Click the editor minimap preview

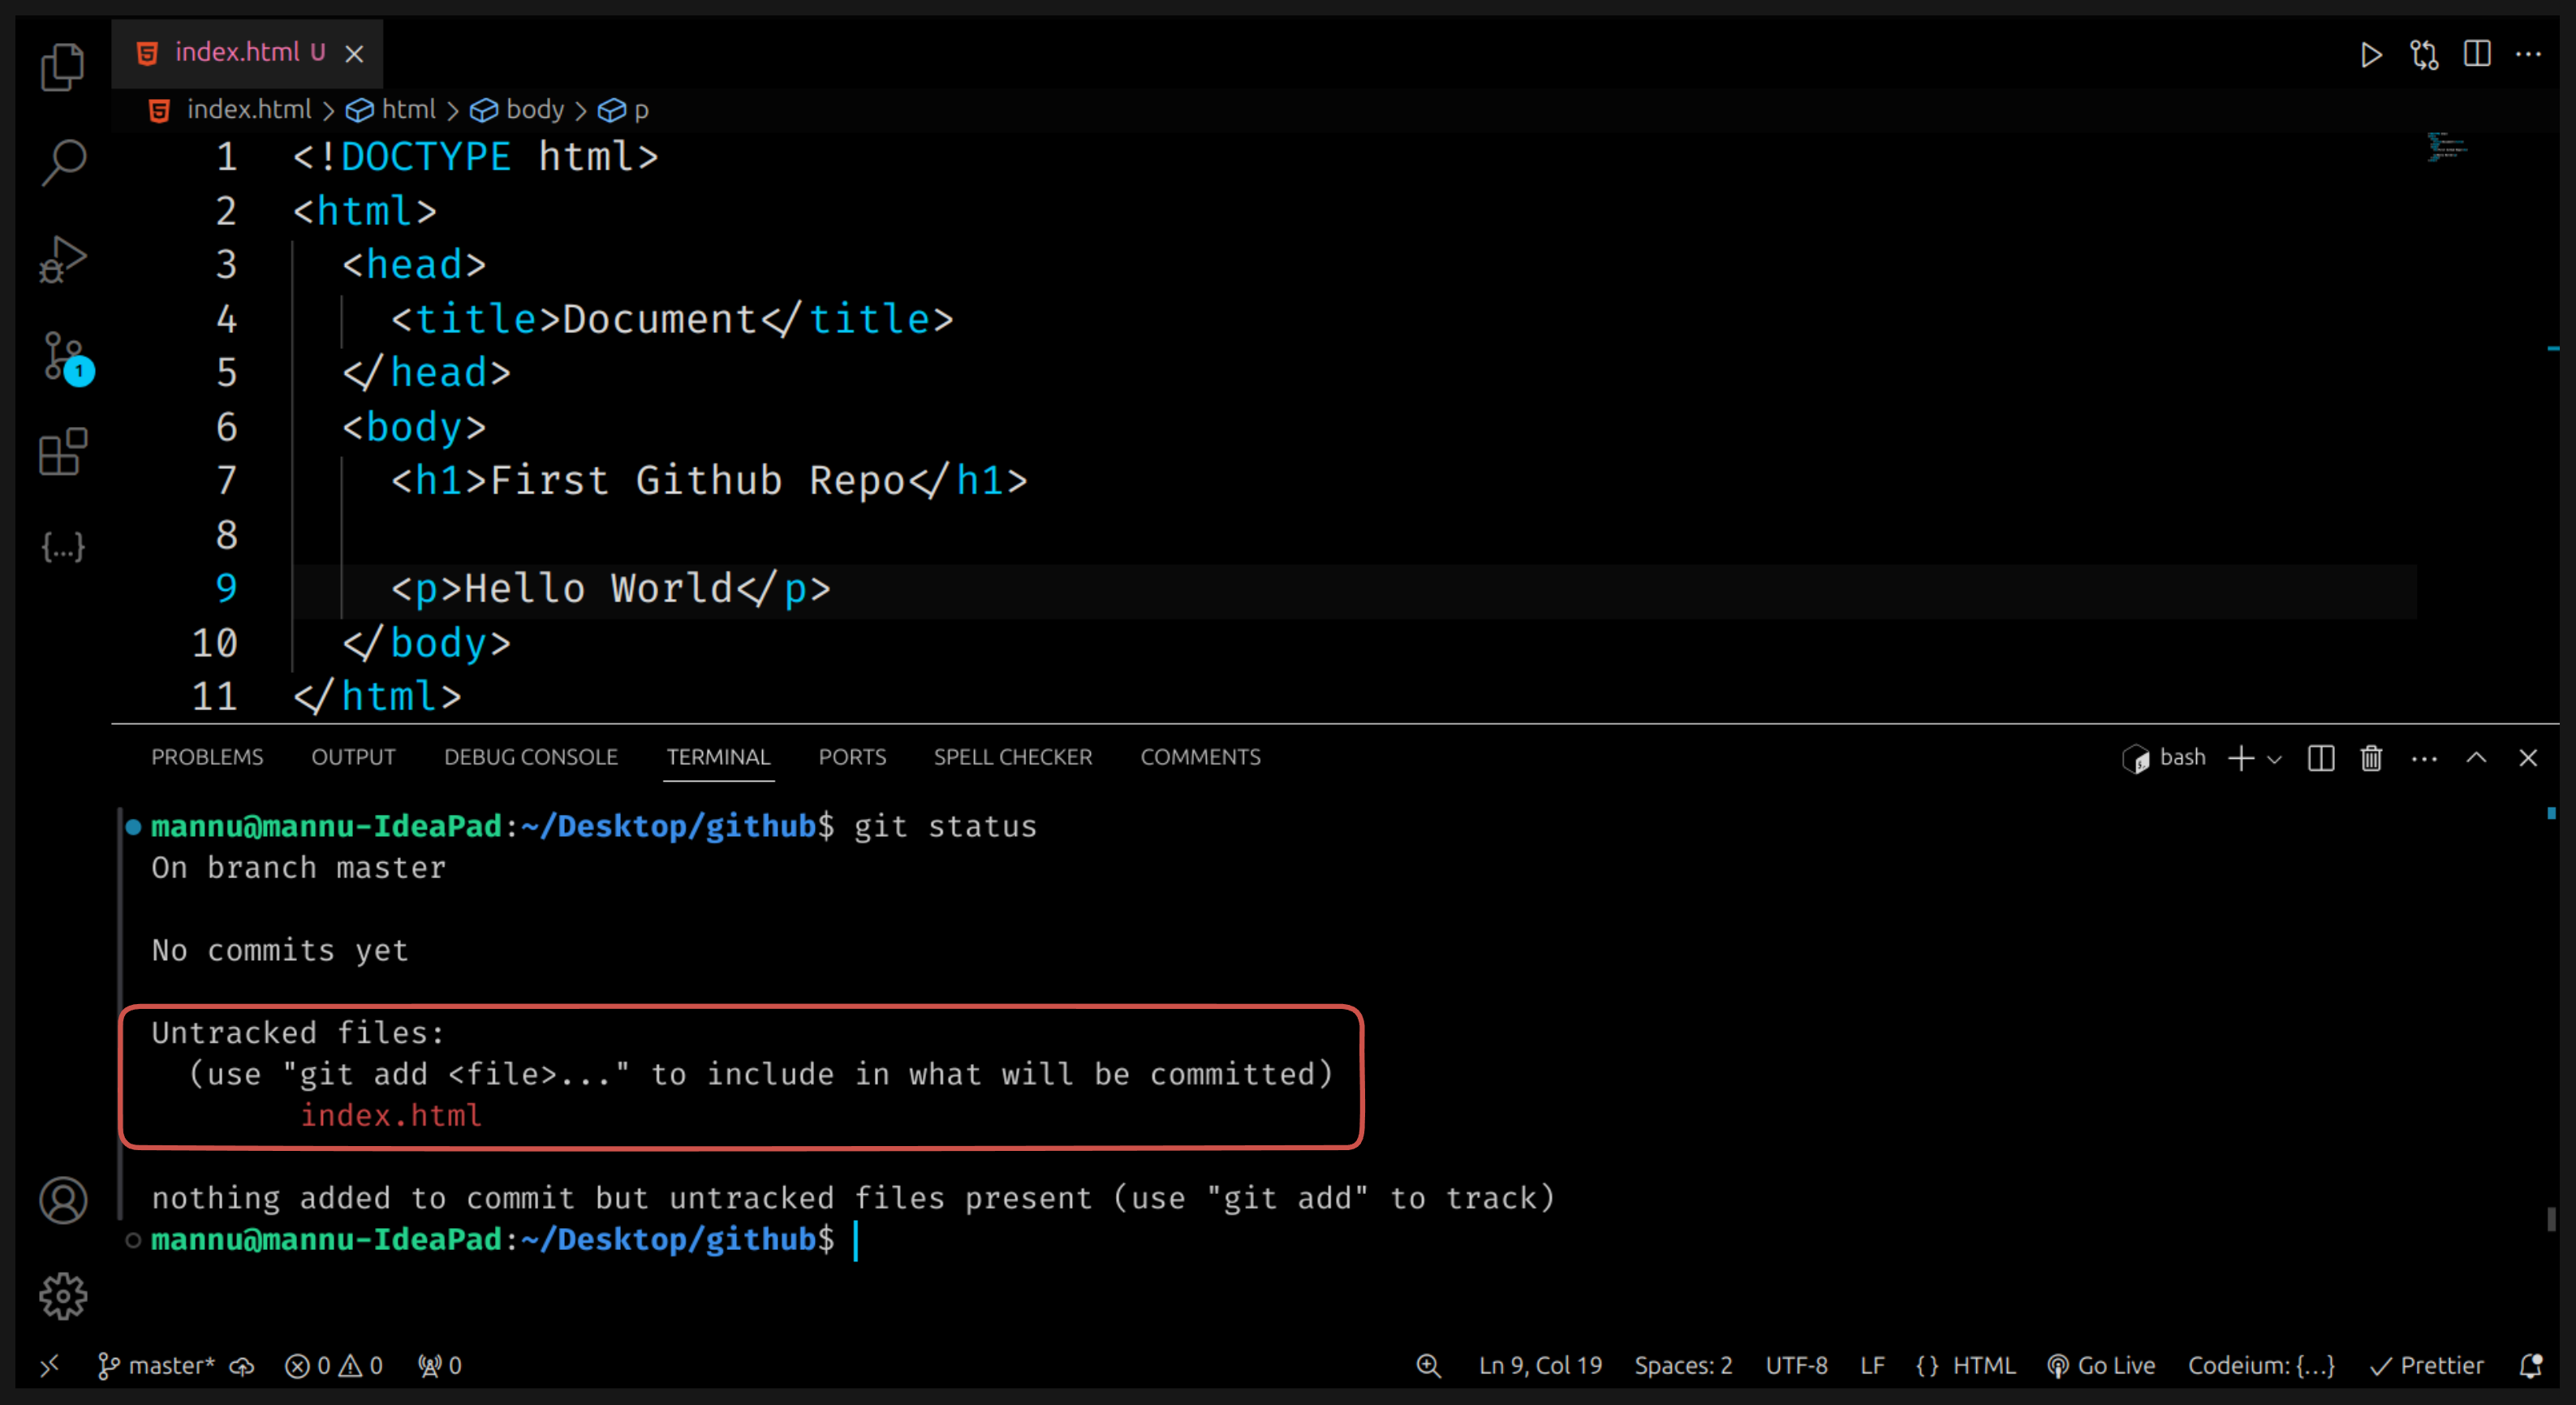[x=2445, y=148]
